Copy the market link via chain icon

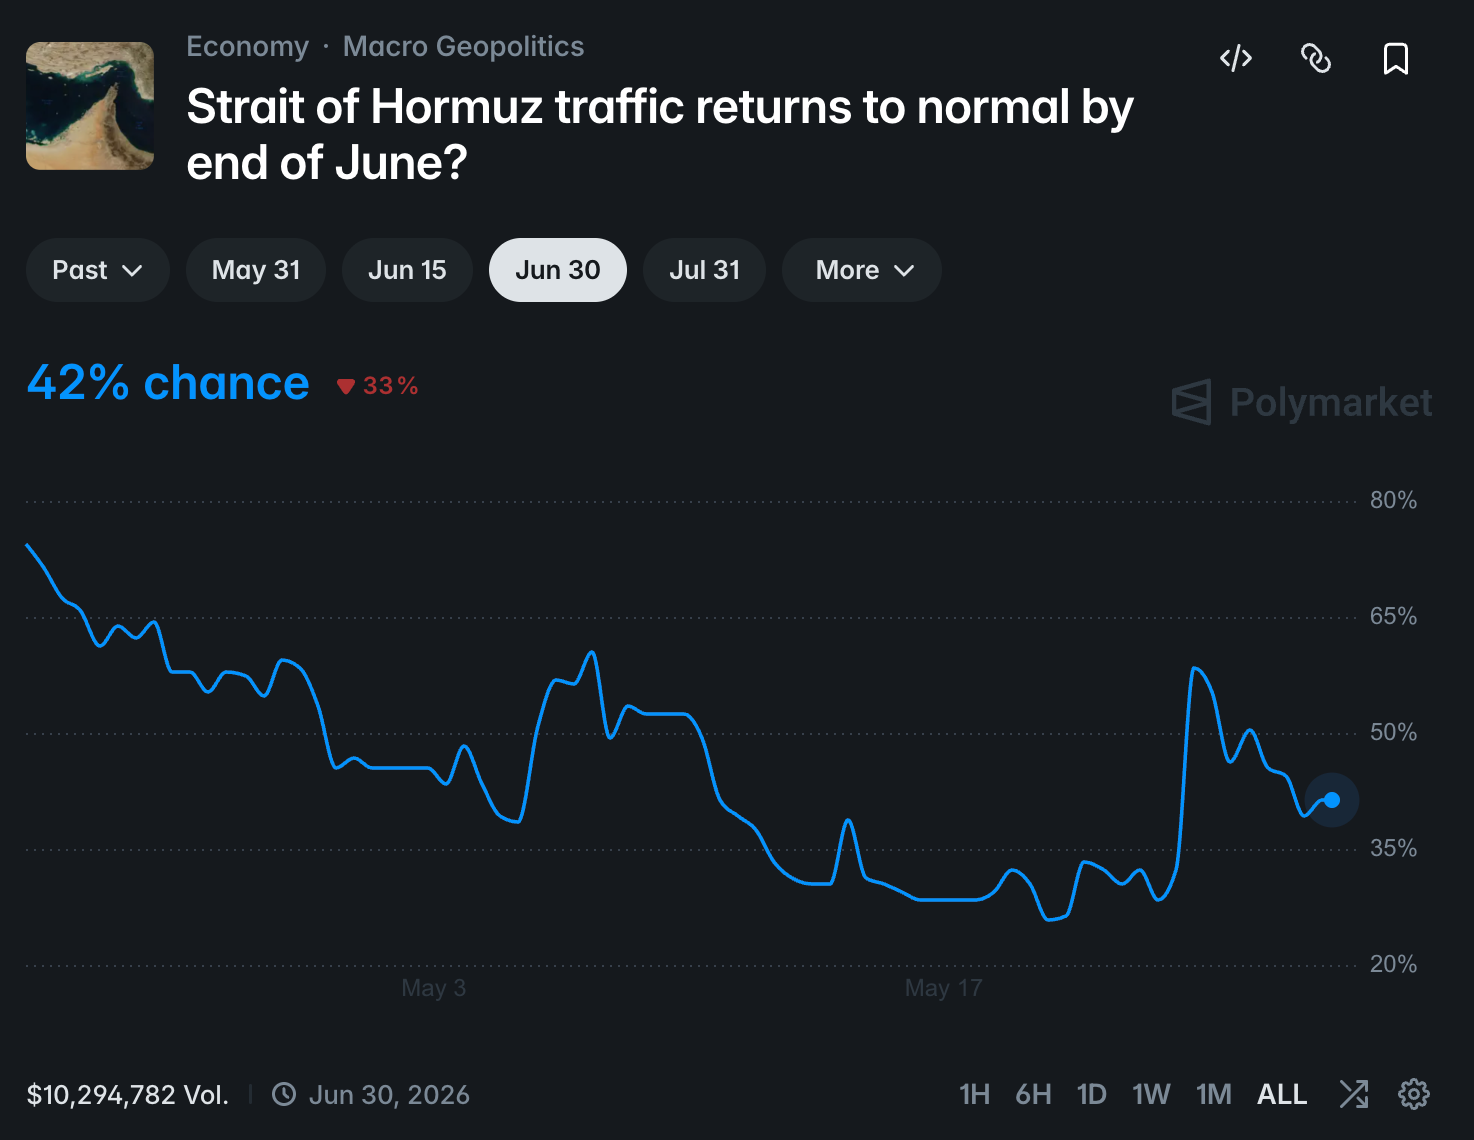[x=1316, y=59]
